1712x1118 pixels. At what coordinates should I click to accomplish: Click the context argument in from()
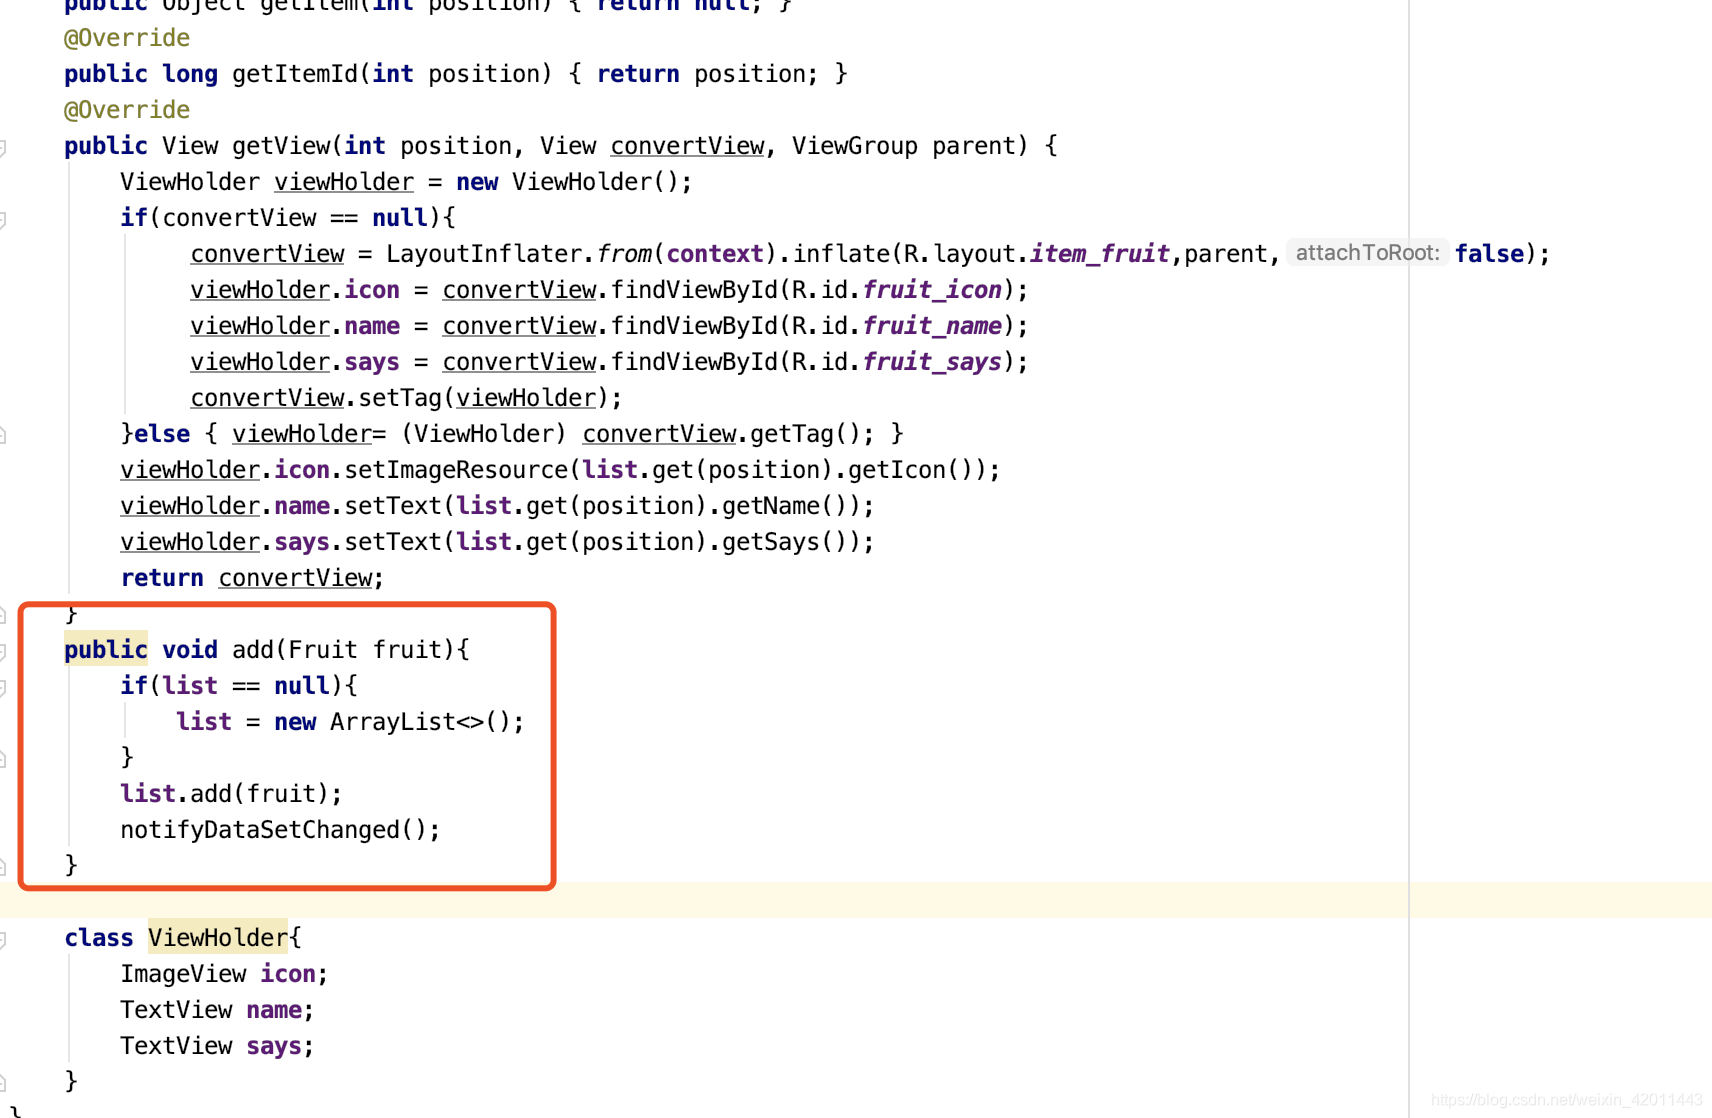715,254
